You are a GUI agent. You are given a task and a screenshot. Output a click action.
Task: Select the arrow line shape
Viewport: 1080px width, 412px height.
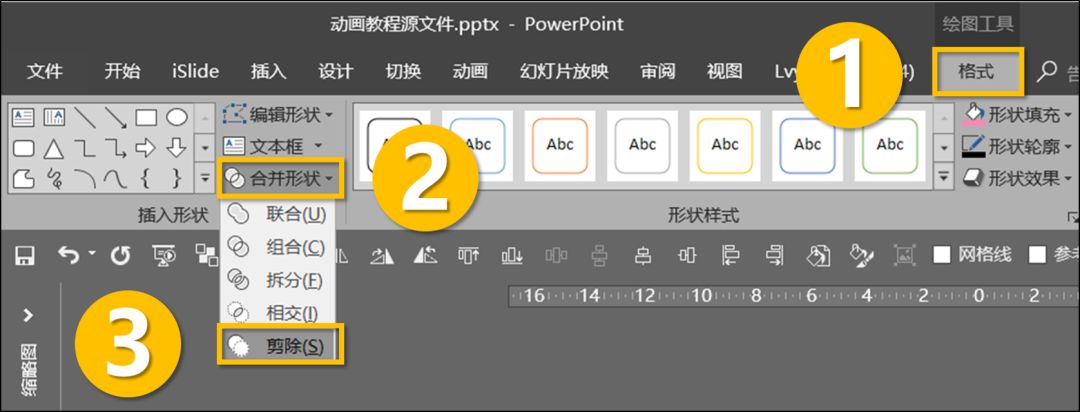(115, 118)
